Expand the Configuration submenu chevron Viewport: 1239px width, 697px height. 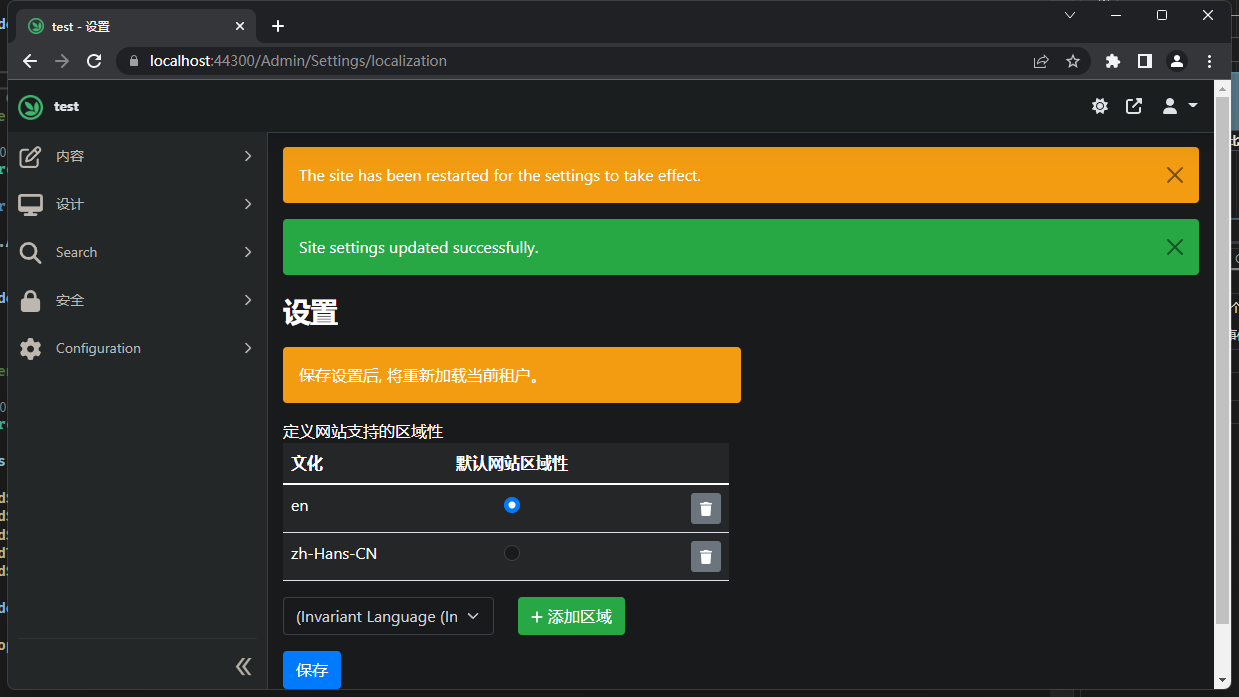click(247, 348)
